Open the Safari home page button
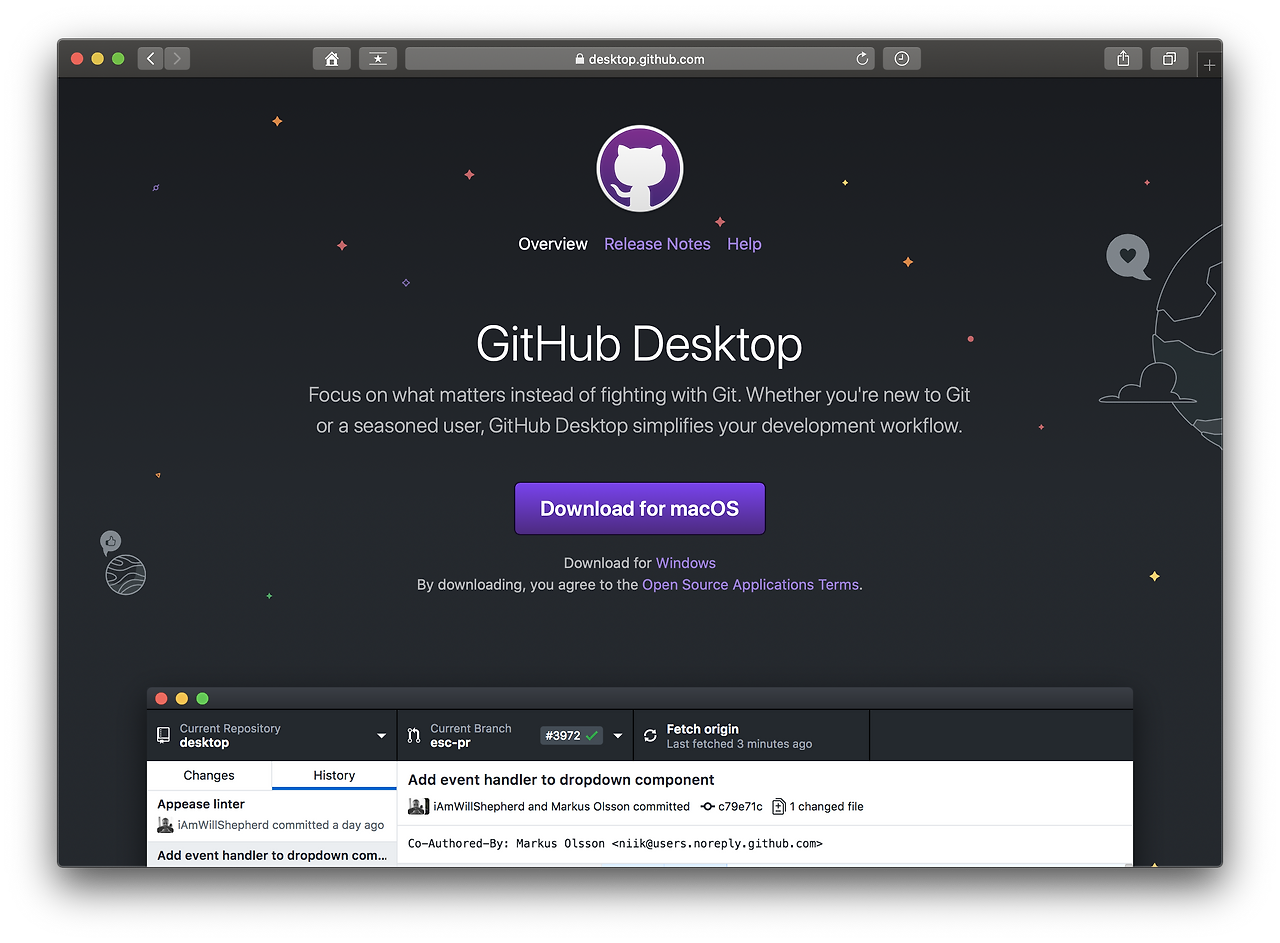The height and width of the screenshot is (943, 1280). click(x=332, y=59)
